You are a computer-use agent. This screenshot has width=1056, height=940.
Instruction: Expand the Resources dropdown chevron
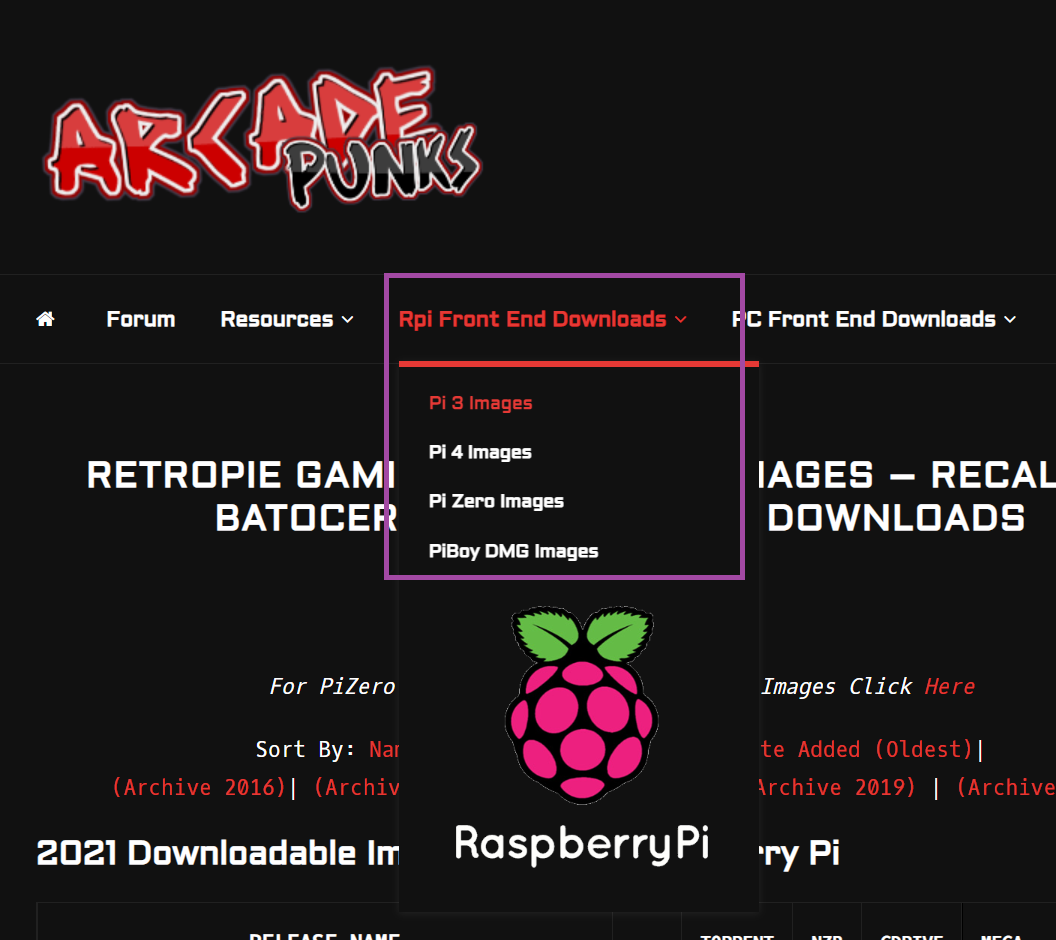pyautogui.click(x=348, y=320)
